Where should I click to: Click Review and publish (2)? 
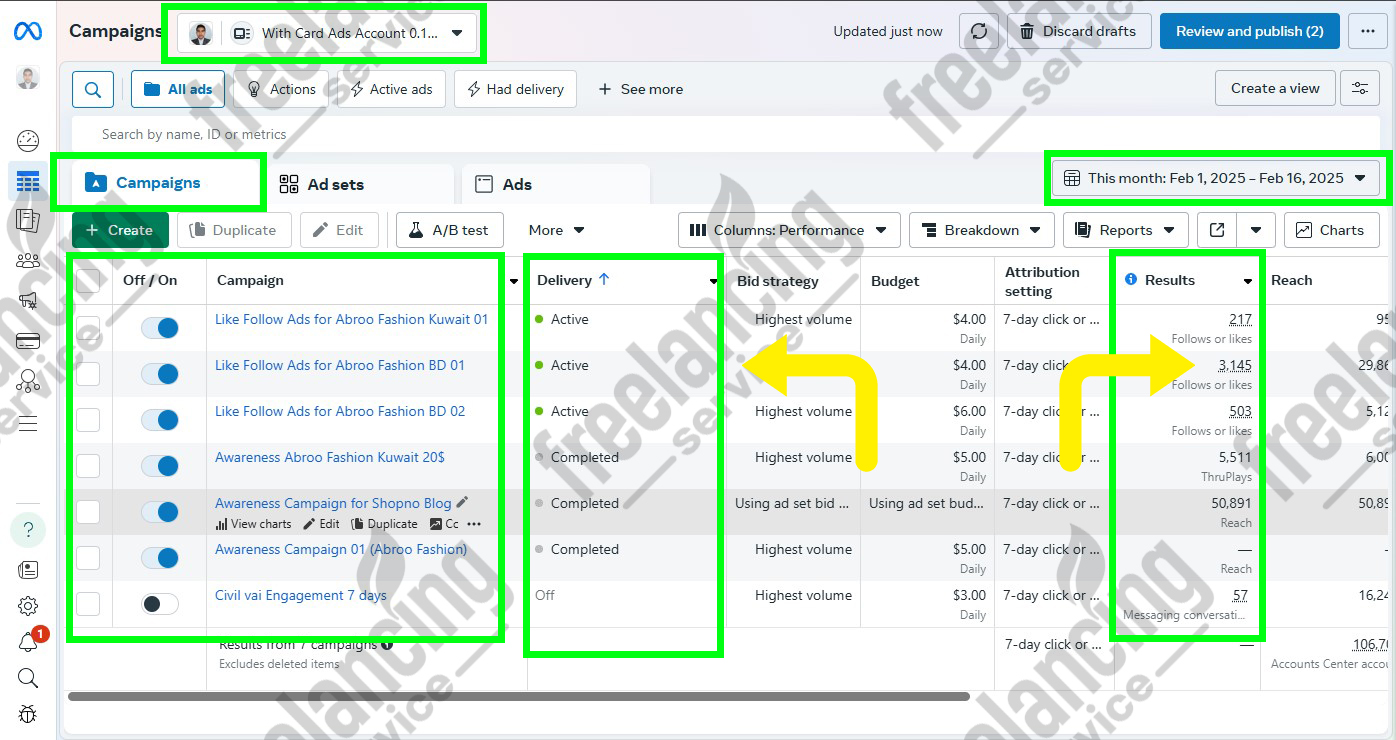point(1250,31)
